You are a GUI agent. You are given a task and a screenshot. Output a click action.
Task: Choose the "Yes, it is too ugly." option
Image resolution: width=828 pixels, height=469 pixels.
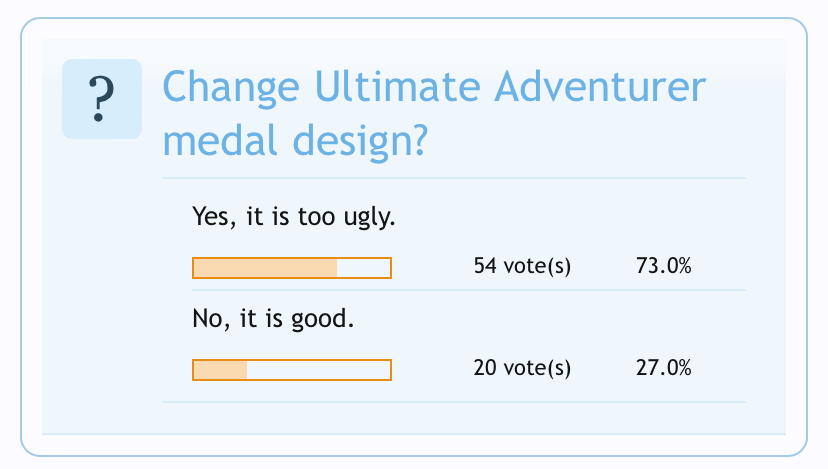(x=293, y=217)
